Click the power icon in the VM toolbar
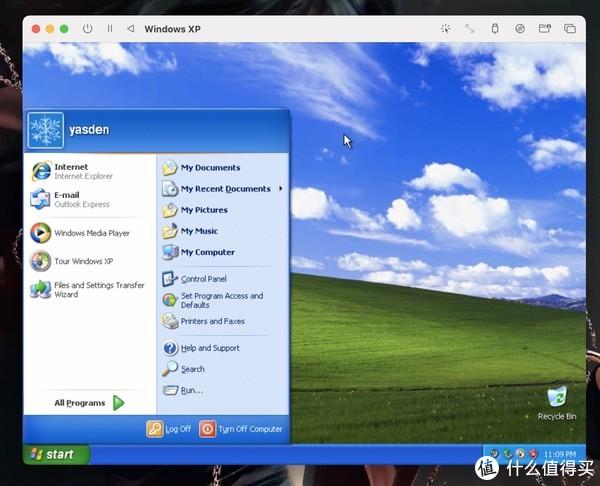 87,29
